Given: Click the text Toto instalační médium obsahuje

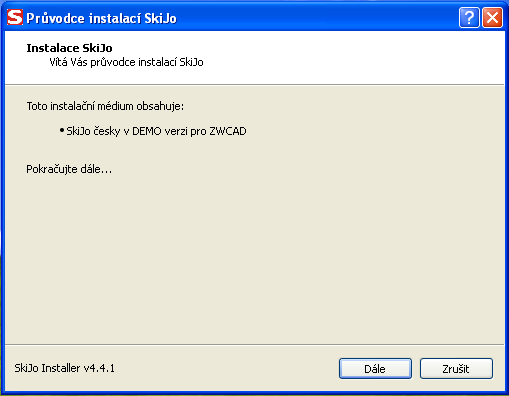Looking at the screenshot, I should [104, 106].
